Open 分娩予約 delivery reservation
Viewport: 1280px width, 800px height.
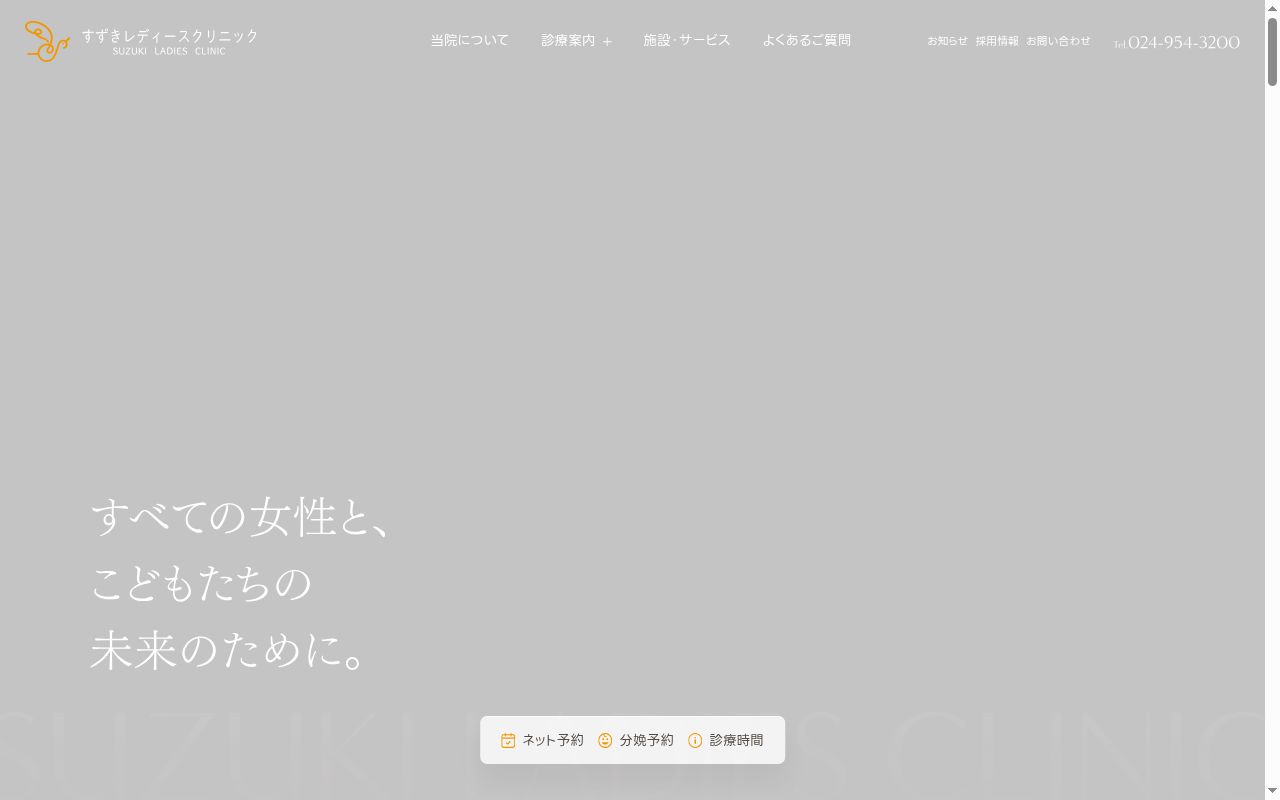pyautogui.click(x=636, y=740)
